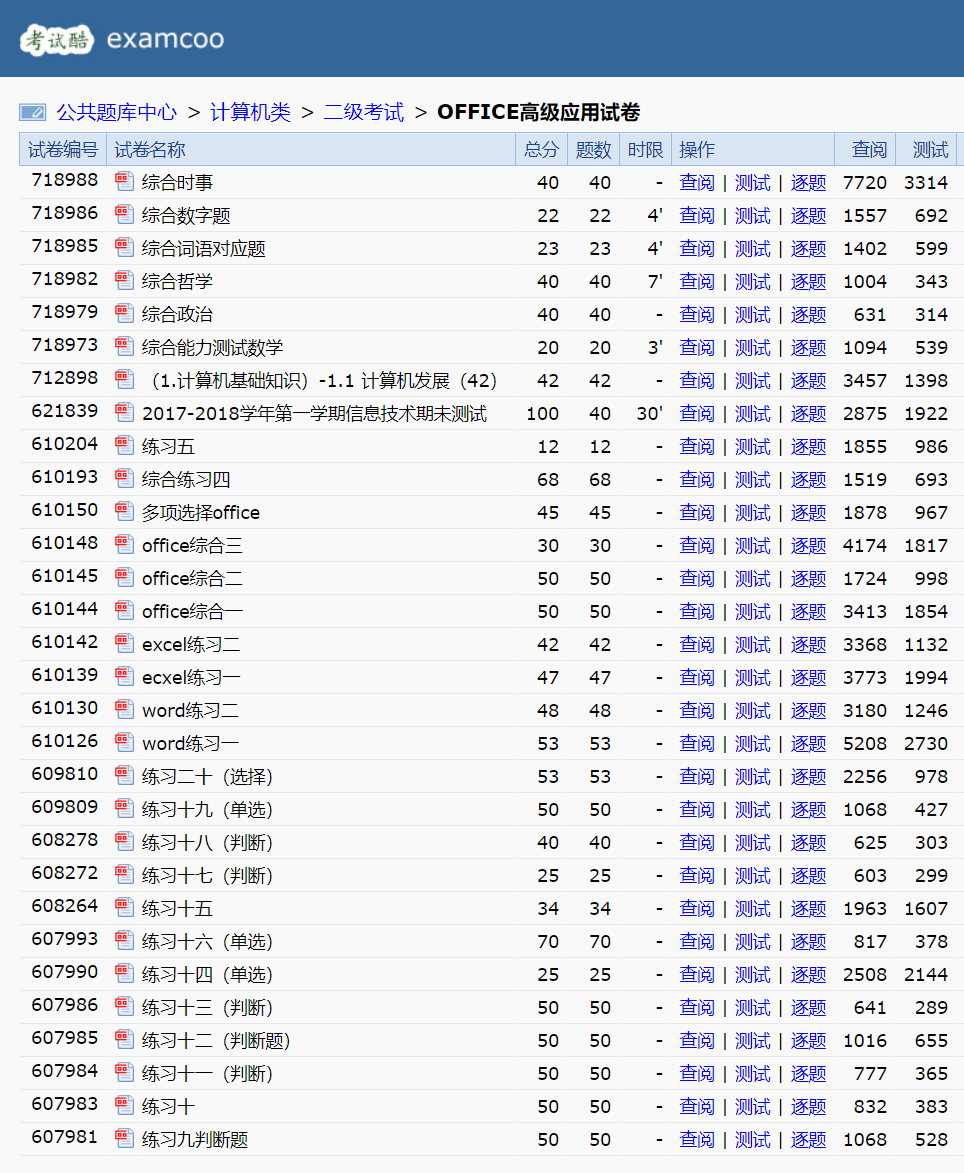This screenshot has width=964, height=1173.
Task: Open 逐题 for 练习十七 (判断)
Action: [808, 875]
